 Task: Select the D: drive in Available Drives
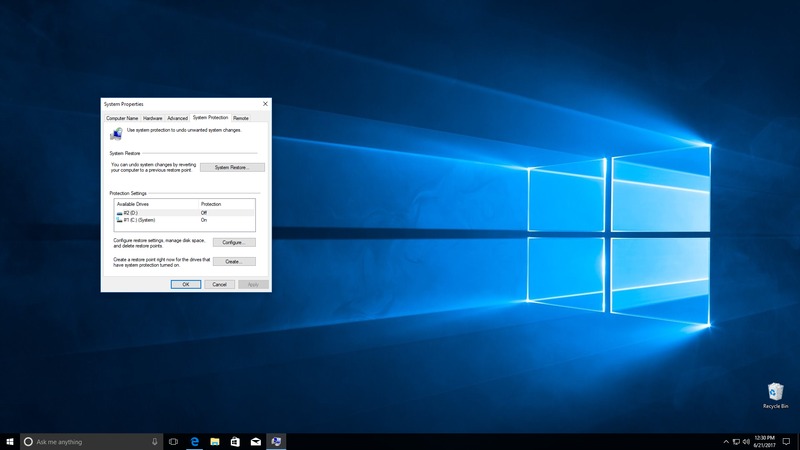coord(130,212)
